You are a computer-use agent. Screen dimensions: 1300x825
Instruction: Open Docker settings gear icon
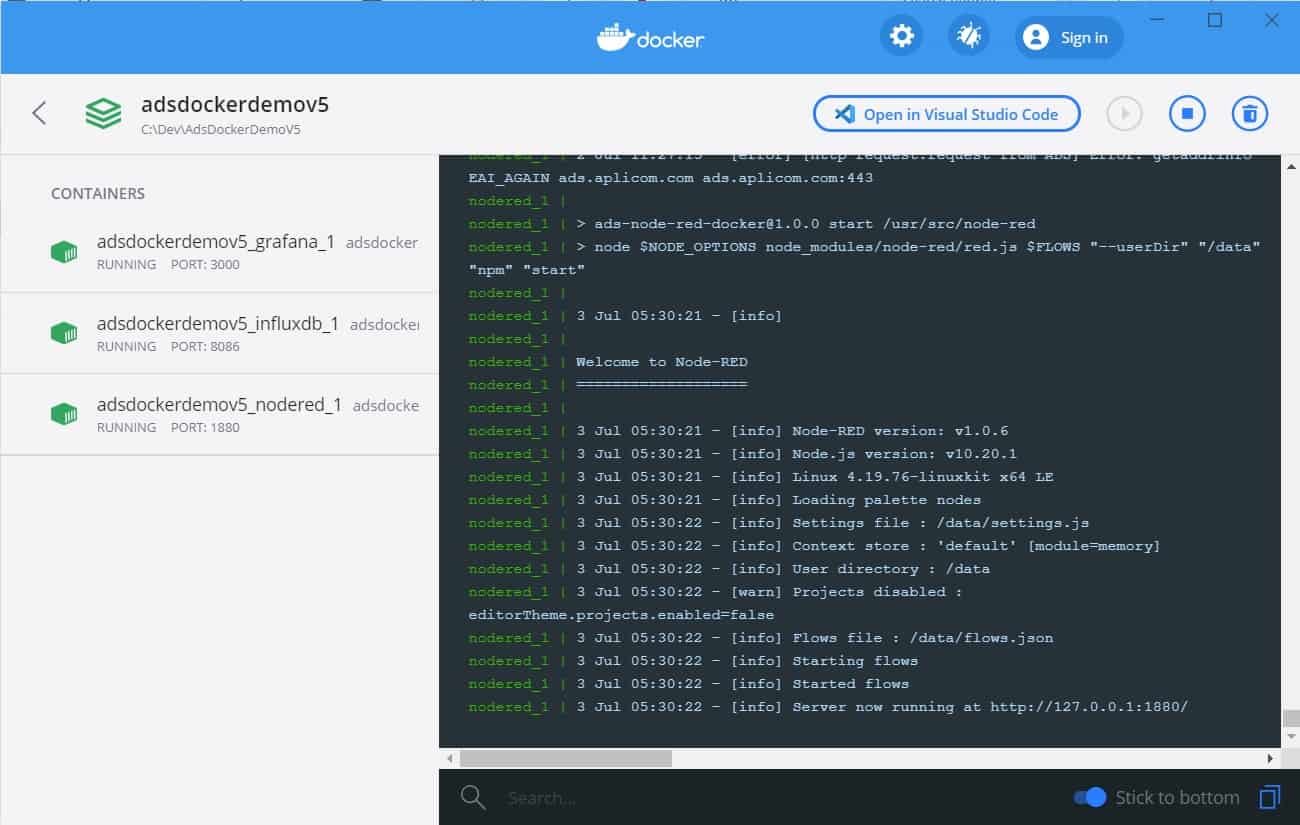[x=901, y=37]
